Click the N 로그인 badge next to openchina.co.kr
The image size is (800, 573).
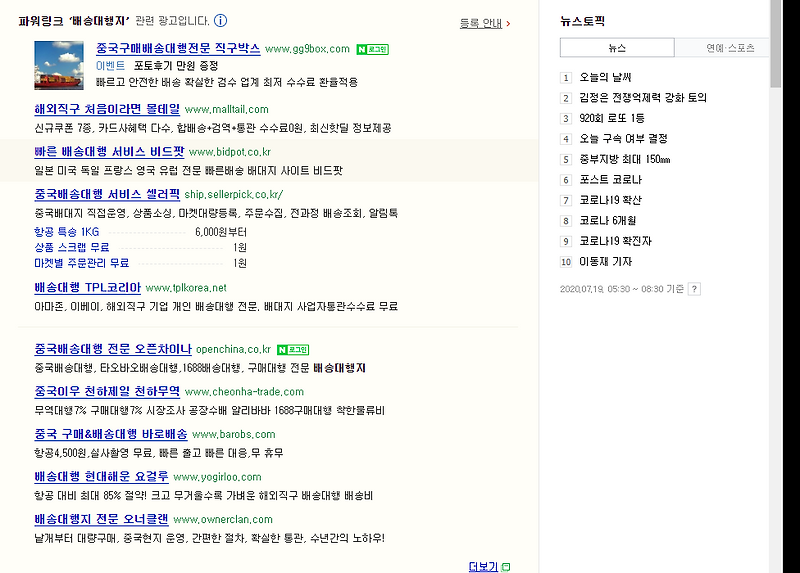293,350
